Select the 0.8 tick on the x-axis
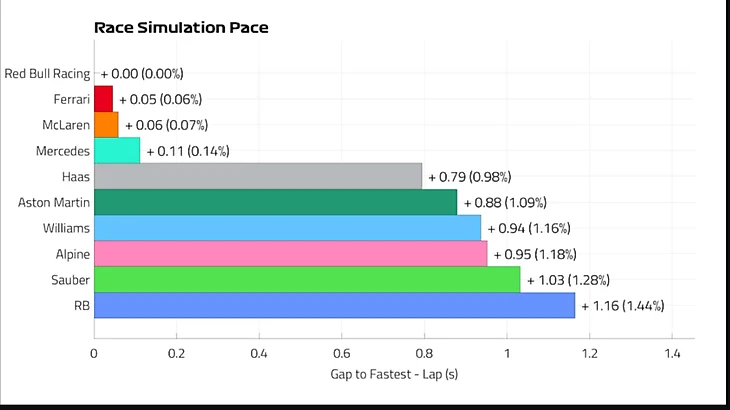The height and width of the screenshot is (410, 730). pyautogui.click(x=424, y=353)
